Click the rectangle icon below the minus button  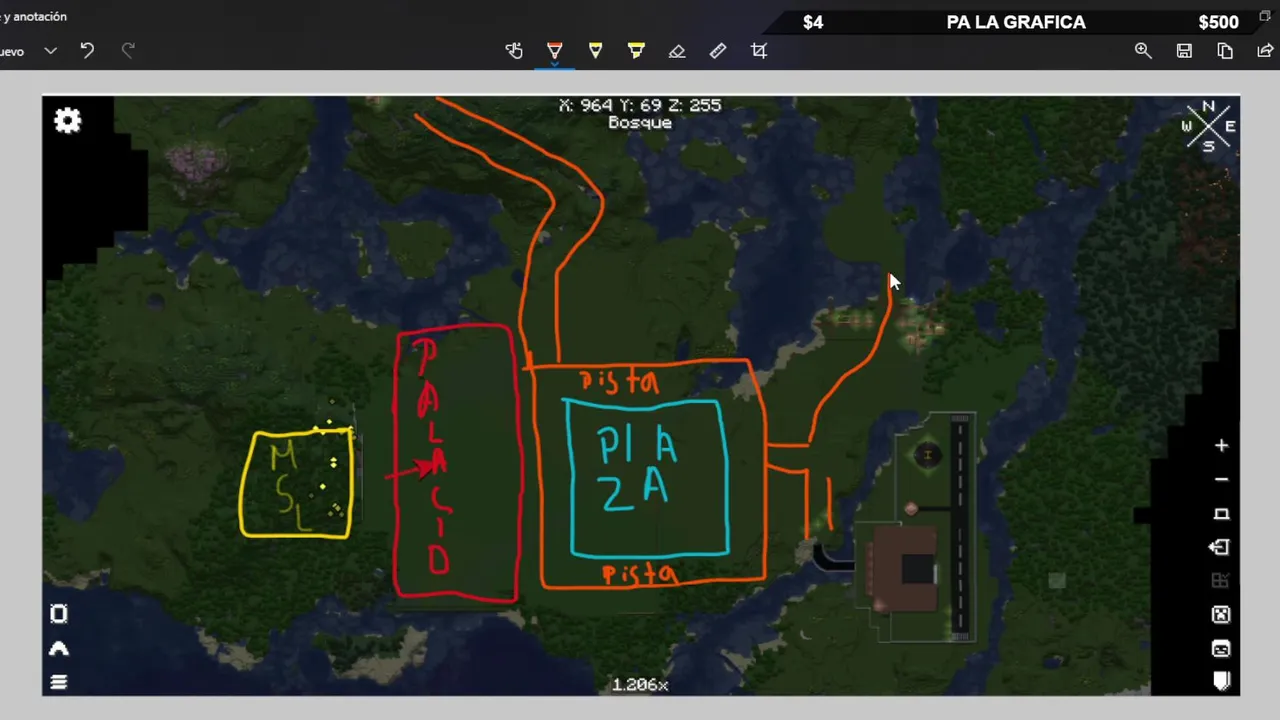tap(1221, 514)
